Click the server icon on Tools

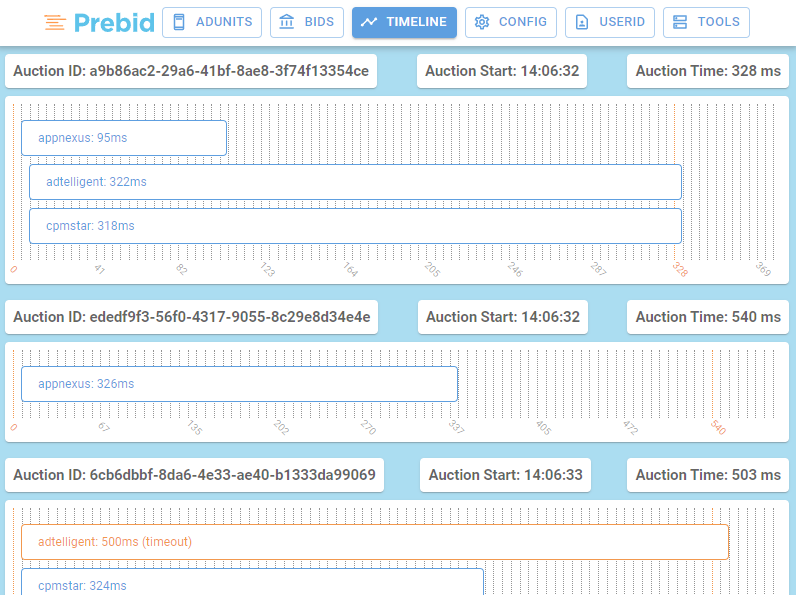pos(680,22)
